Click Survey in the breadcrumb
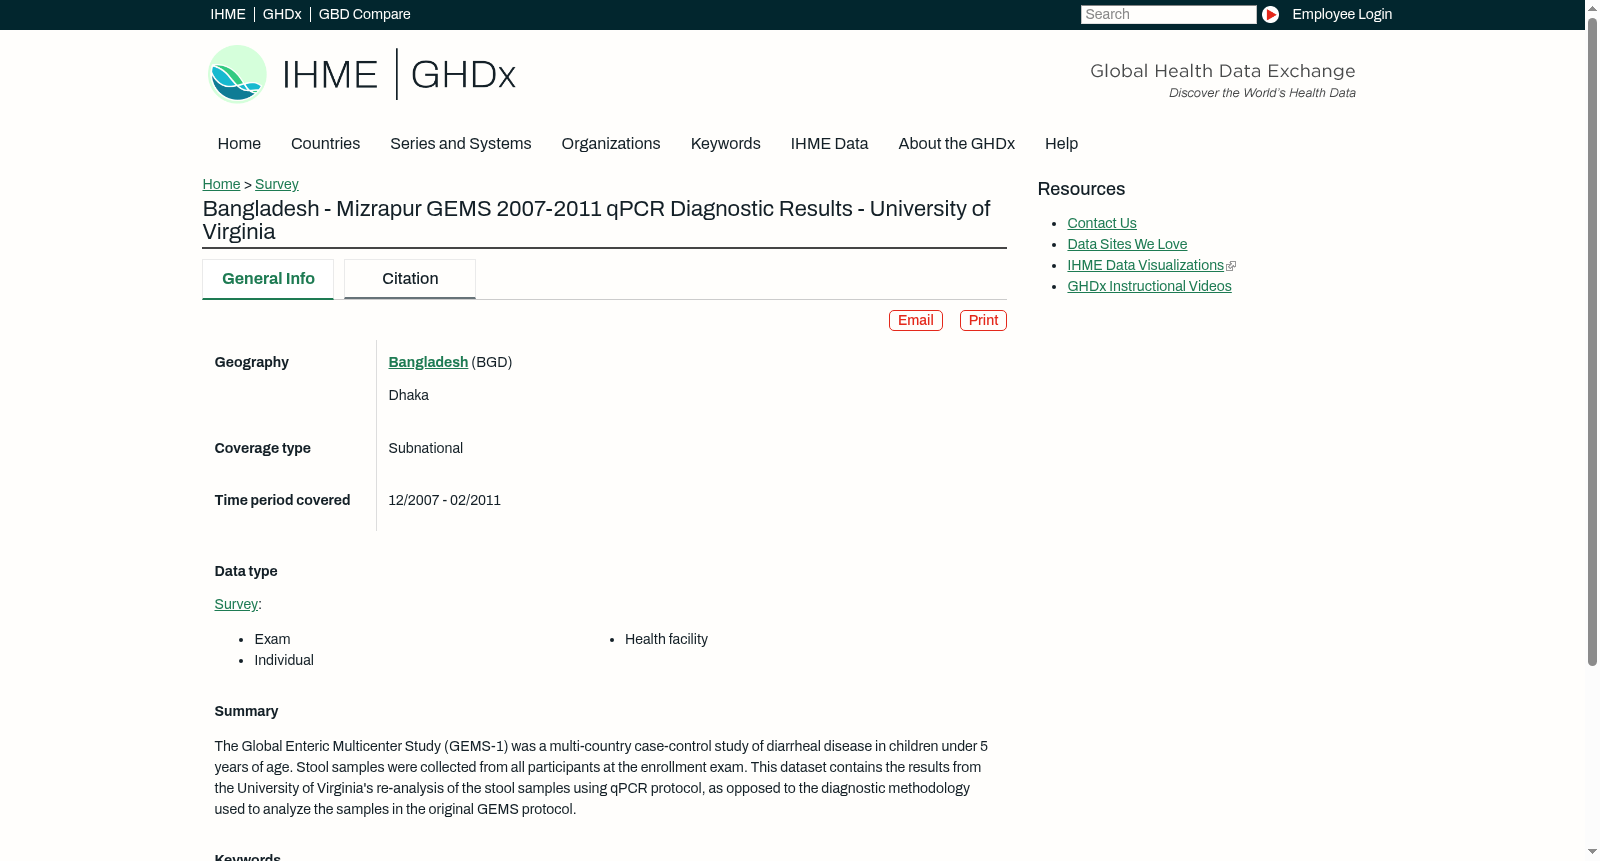This screenshot has height=861, width=1600. click(277, 184)
